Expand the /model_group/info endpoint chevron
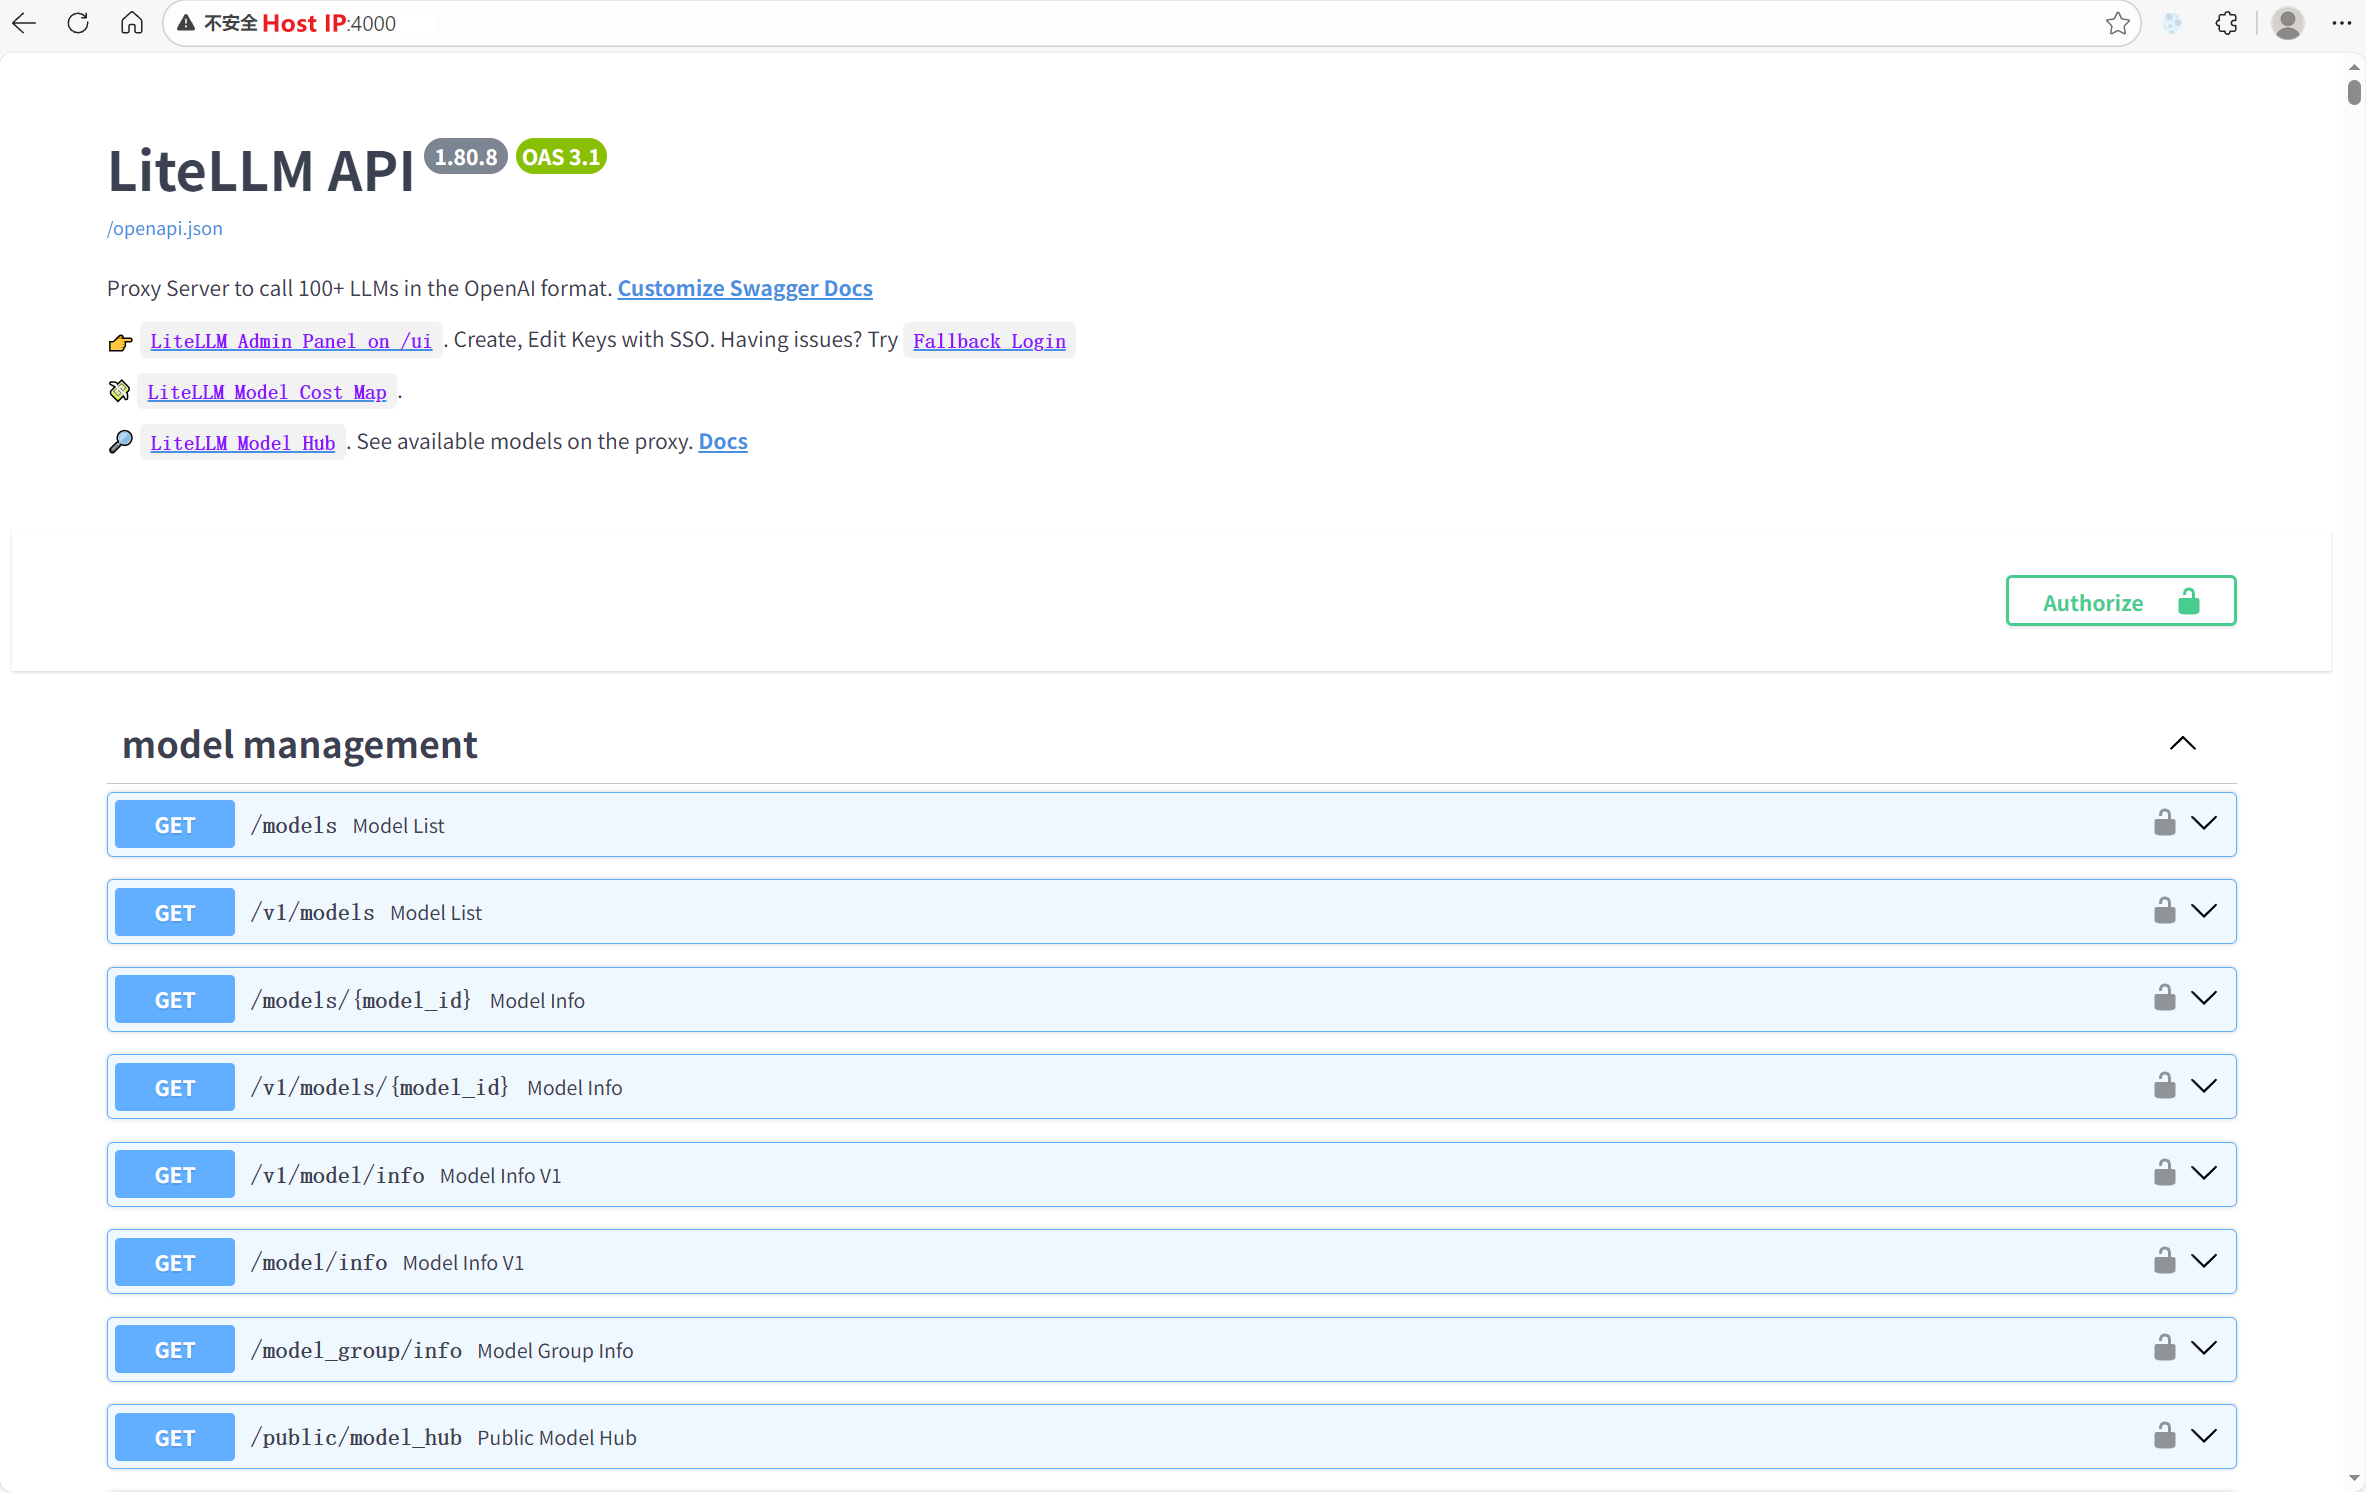Image resolution: width=2366 pixels, height=1492 pixels. coord(2204,1348)
